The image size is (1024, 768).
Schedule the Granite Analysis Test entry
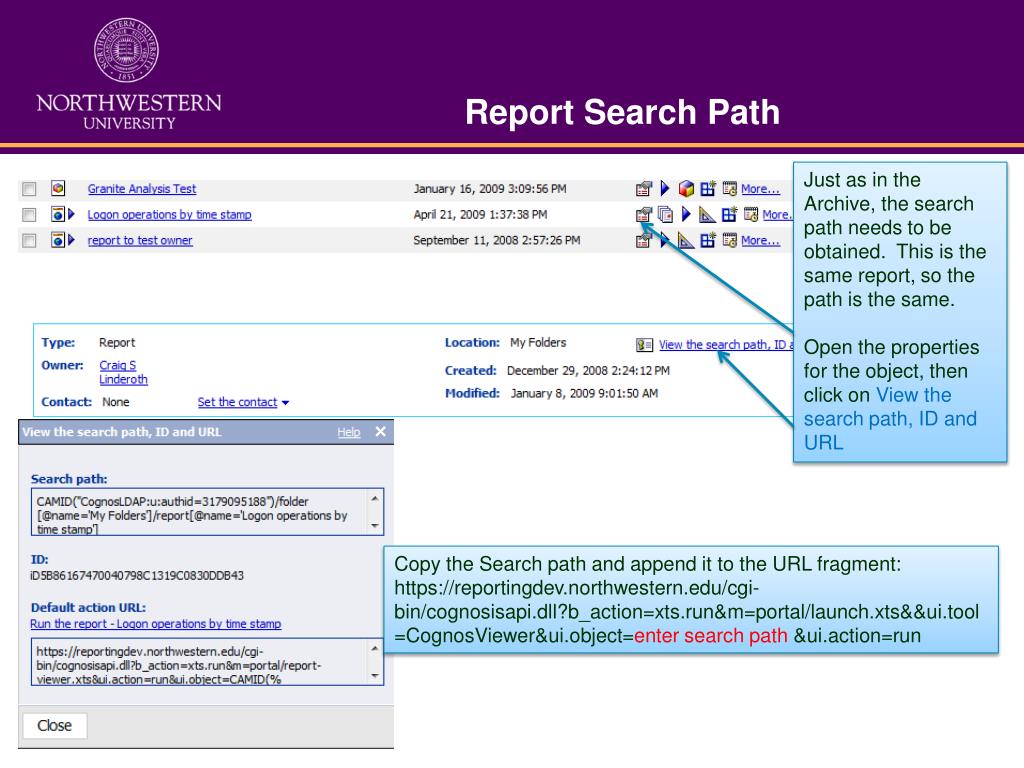729,189
